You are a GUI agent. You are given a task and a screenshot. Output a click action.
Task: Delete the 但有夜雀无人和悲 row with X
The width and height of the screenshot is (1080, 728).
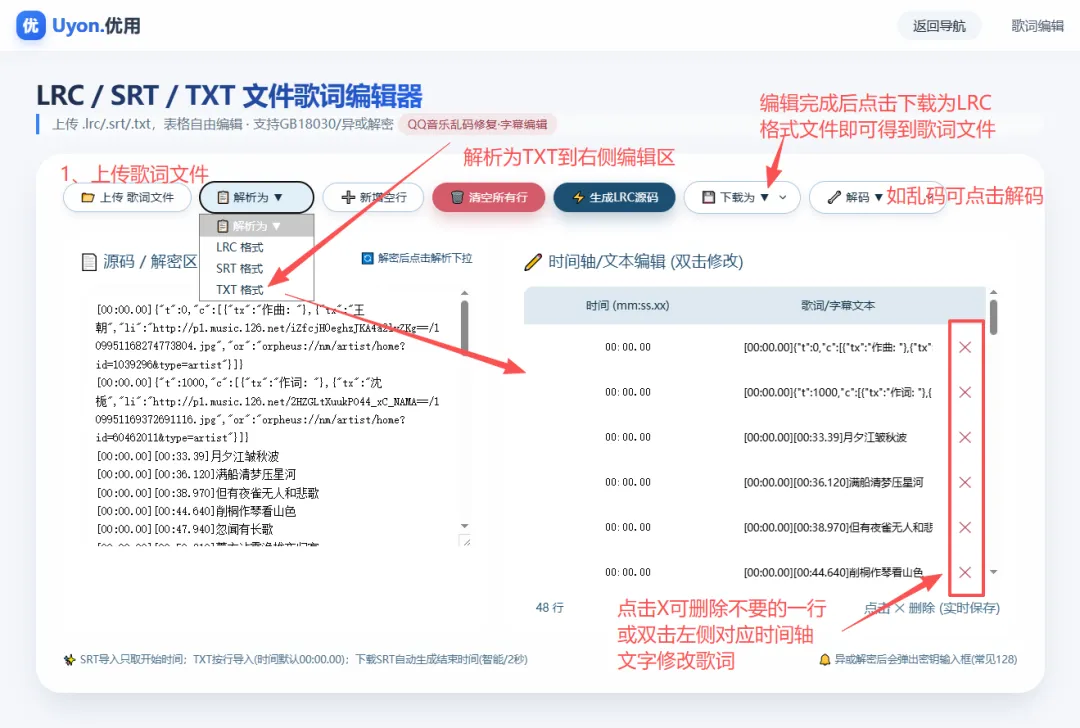click(x=965, y=528)
